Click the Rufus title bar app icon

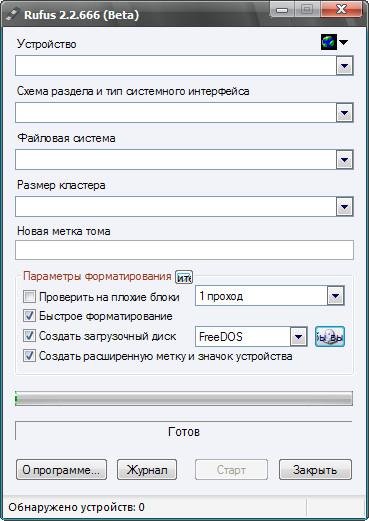[x=12, y=15]
